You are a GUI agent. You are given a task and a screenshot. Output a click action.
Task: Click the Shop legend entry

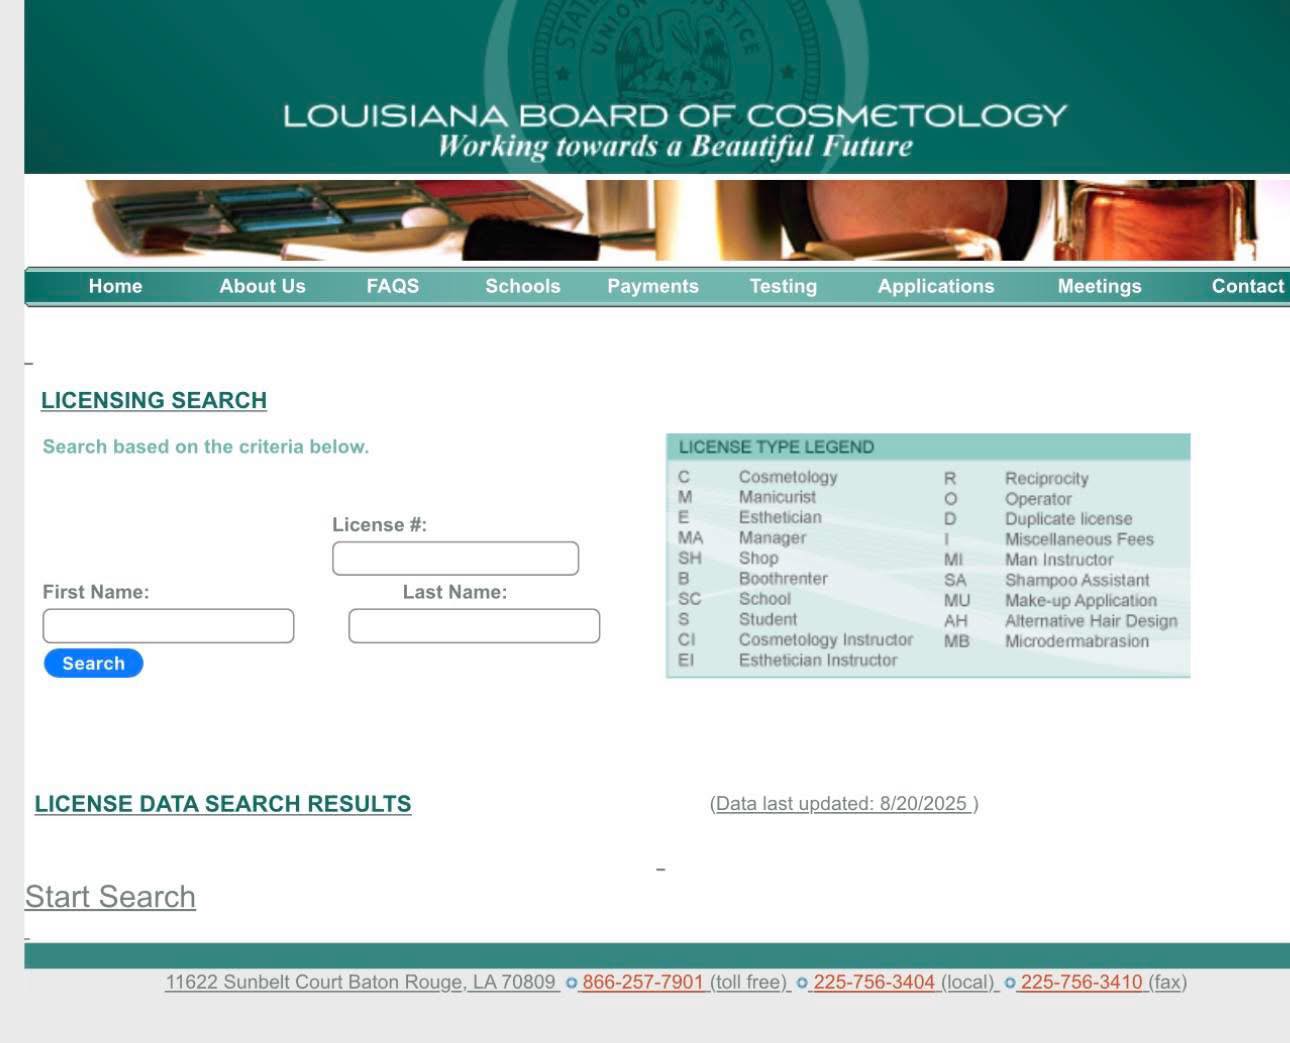coord(758,558)
